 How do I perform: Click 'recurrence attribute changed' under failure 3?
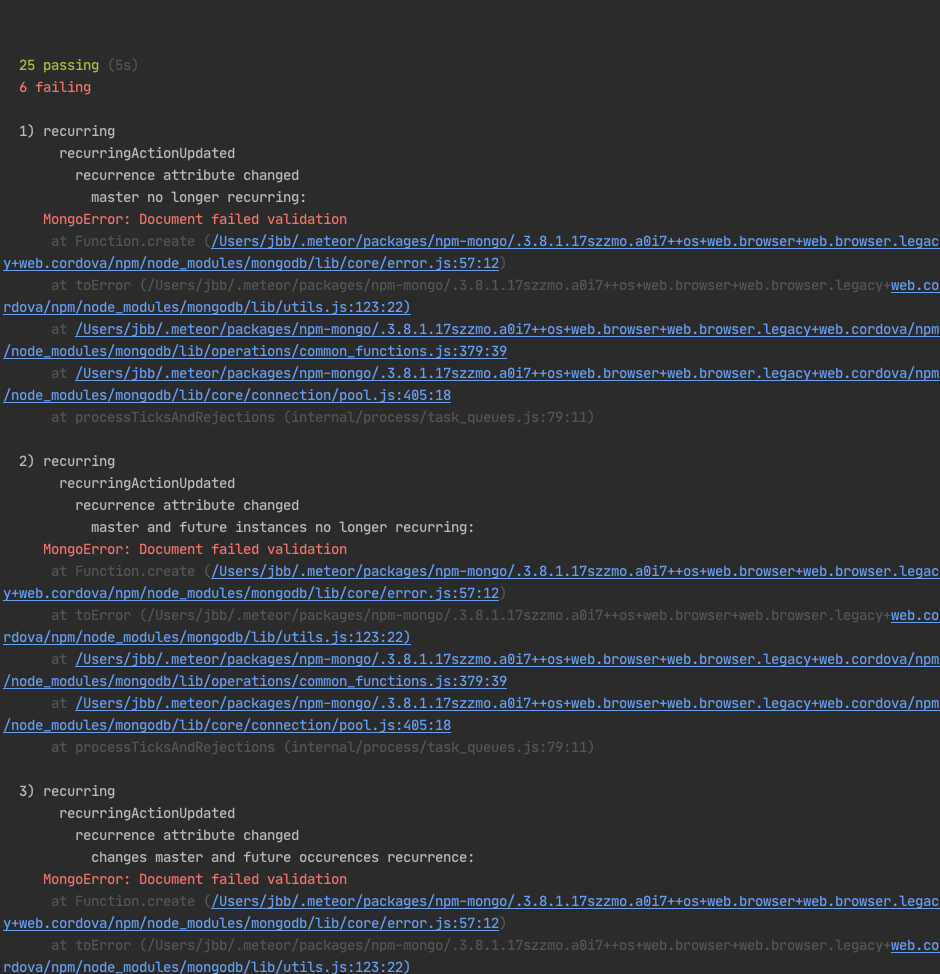click(x=187, y=835)
